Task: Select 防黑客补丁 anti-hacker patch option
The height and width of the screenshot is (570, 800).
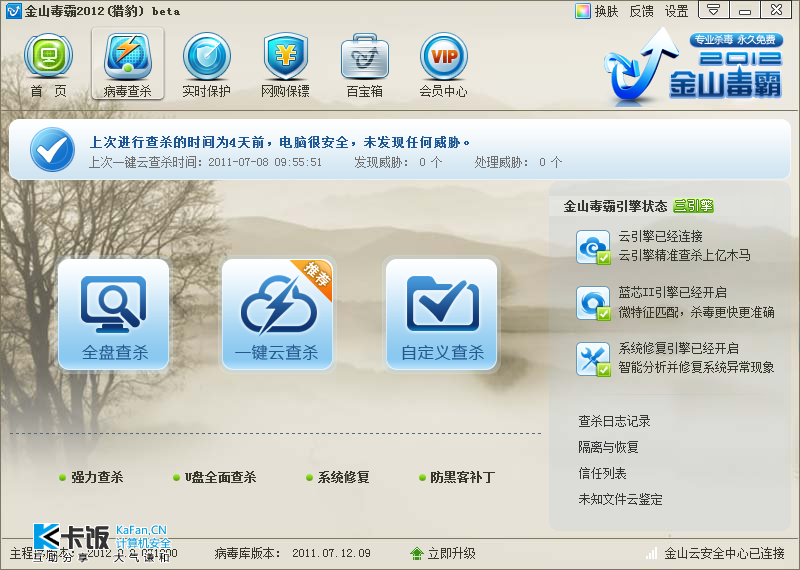Action: (x=462, y=477)
